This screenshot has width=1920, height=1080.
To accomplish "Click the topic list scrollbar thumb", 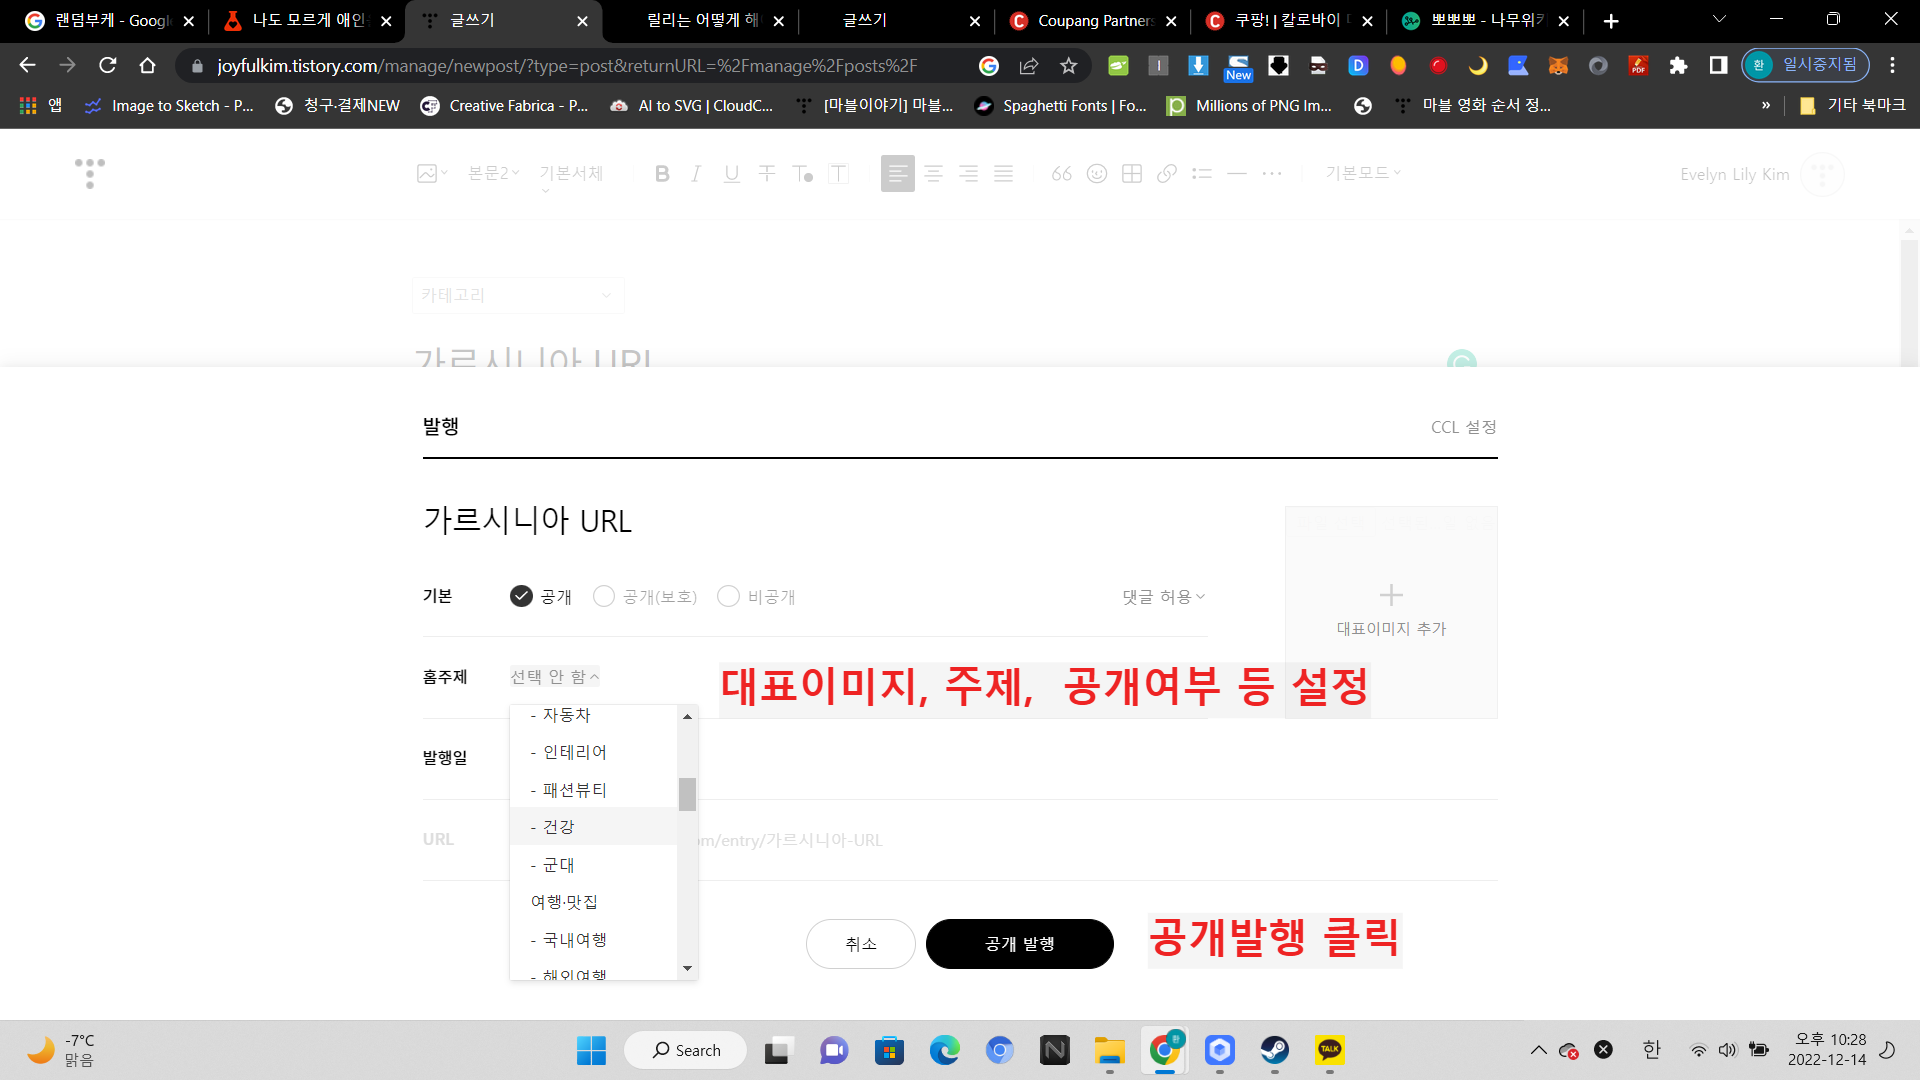I will pyautogui.click(x=687, y=794).
